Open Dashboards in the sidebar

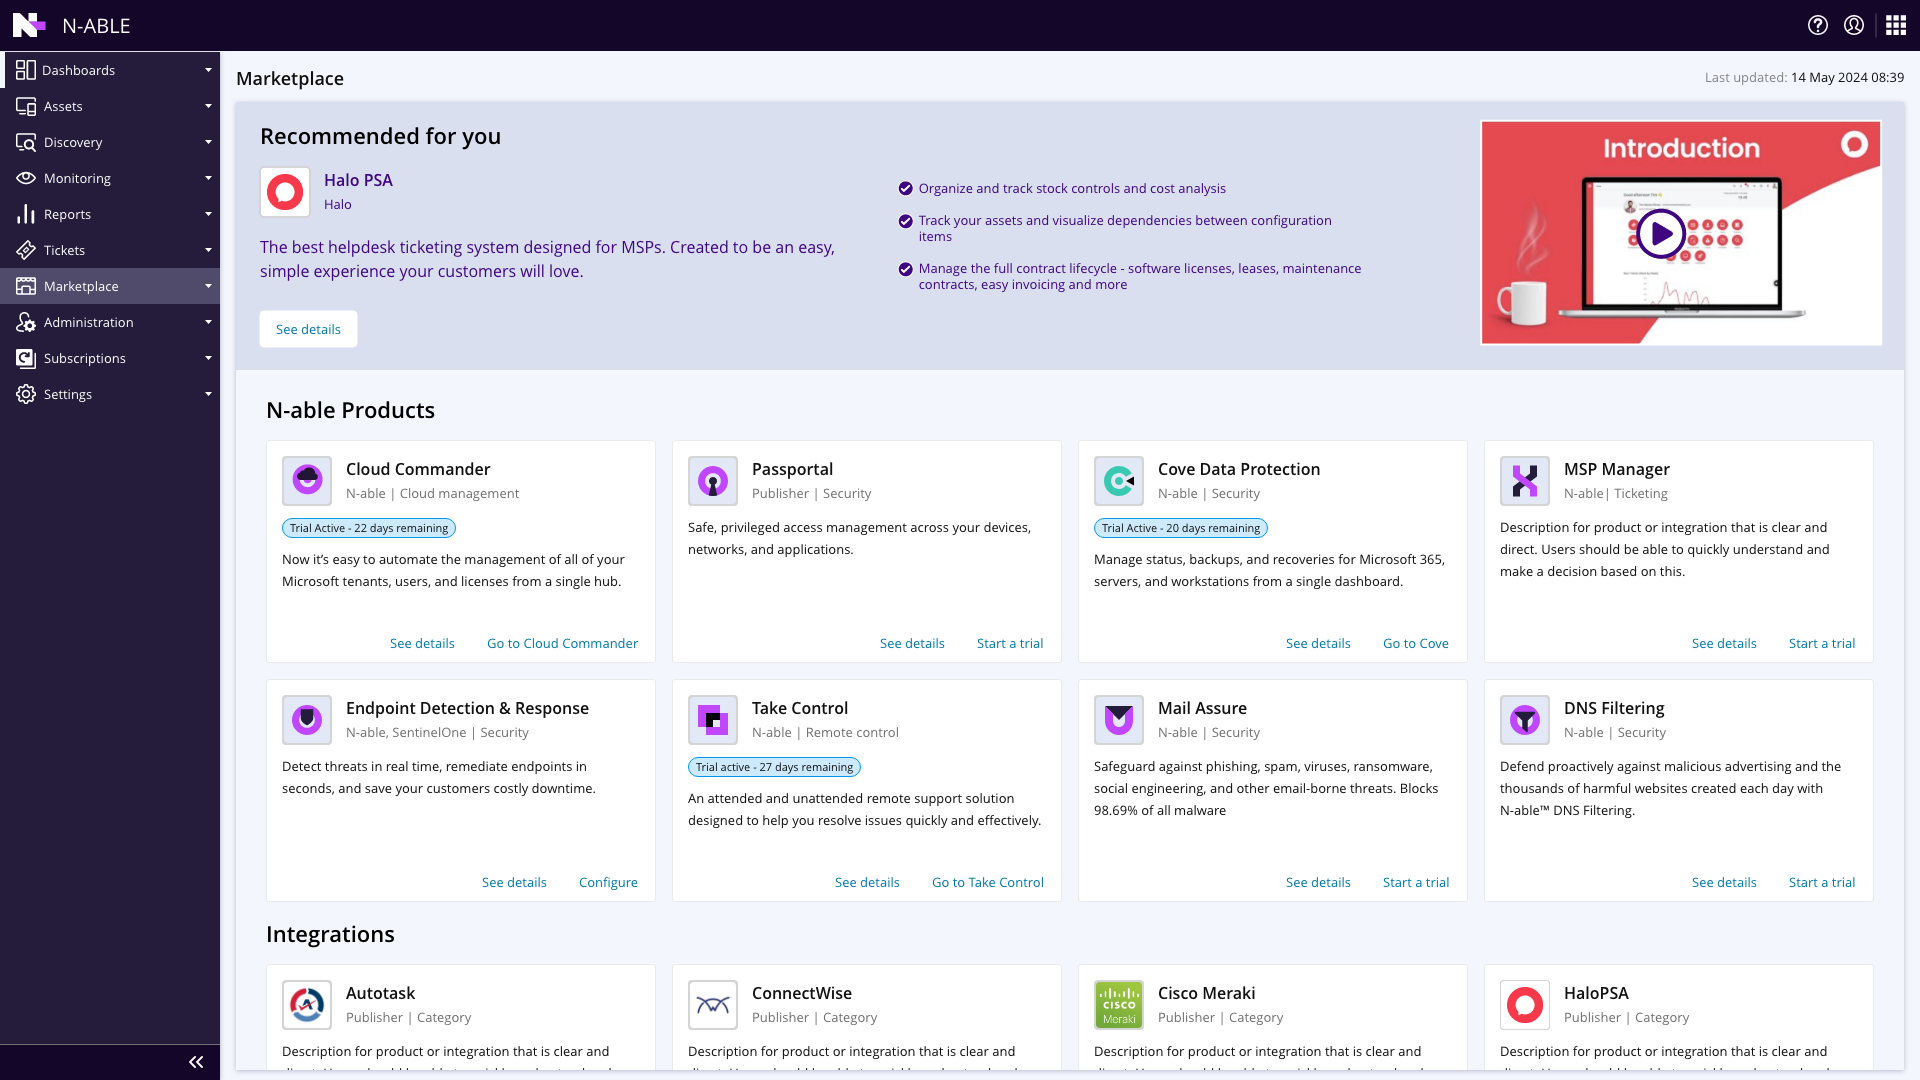click(110, 70)
